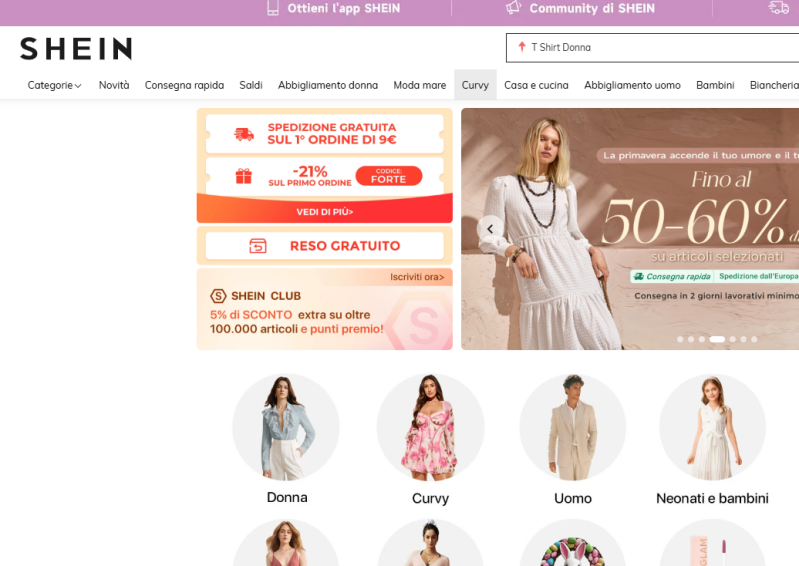Click the Neonati e bambini label
The width and height of the screenshot is (799, 566).
coord(712,498)
